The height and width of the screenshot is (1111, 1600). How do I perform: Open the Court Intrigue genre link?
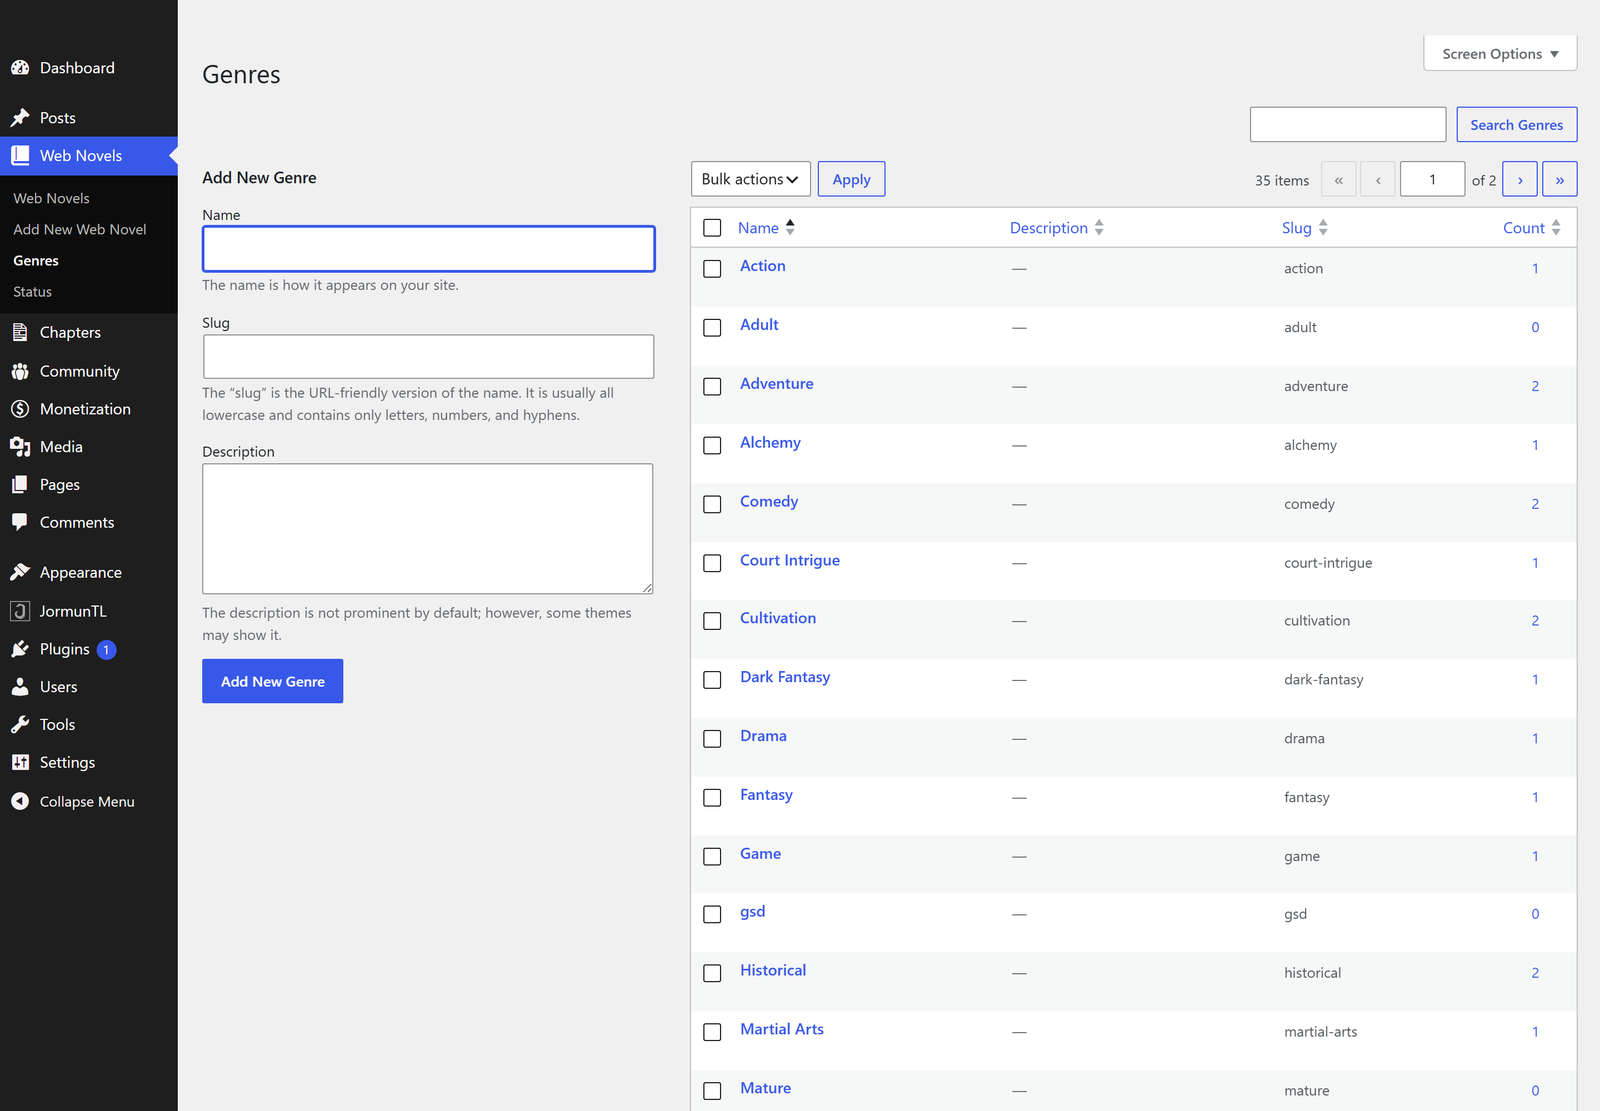(x=790, y=560)
